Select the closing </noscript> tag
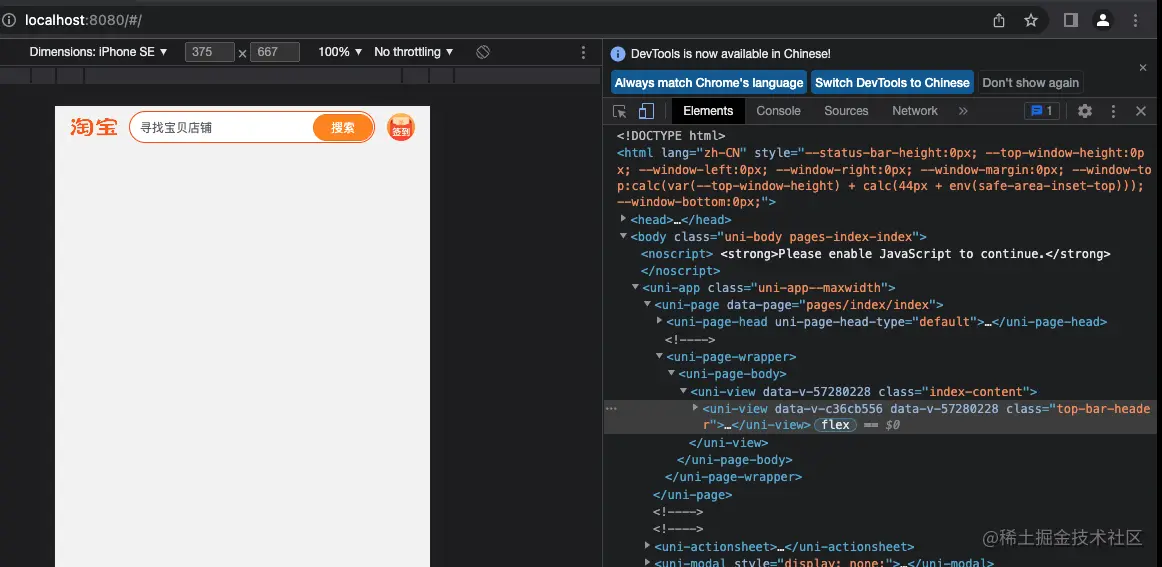 click(x=680, y=271)
